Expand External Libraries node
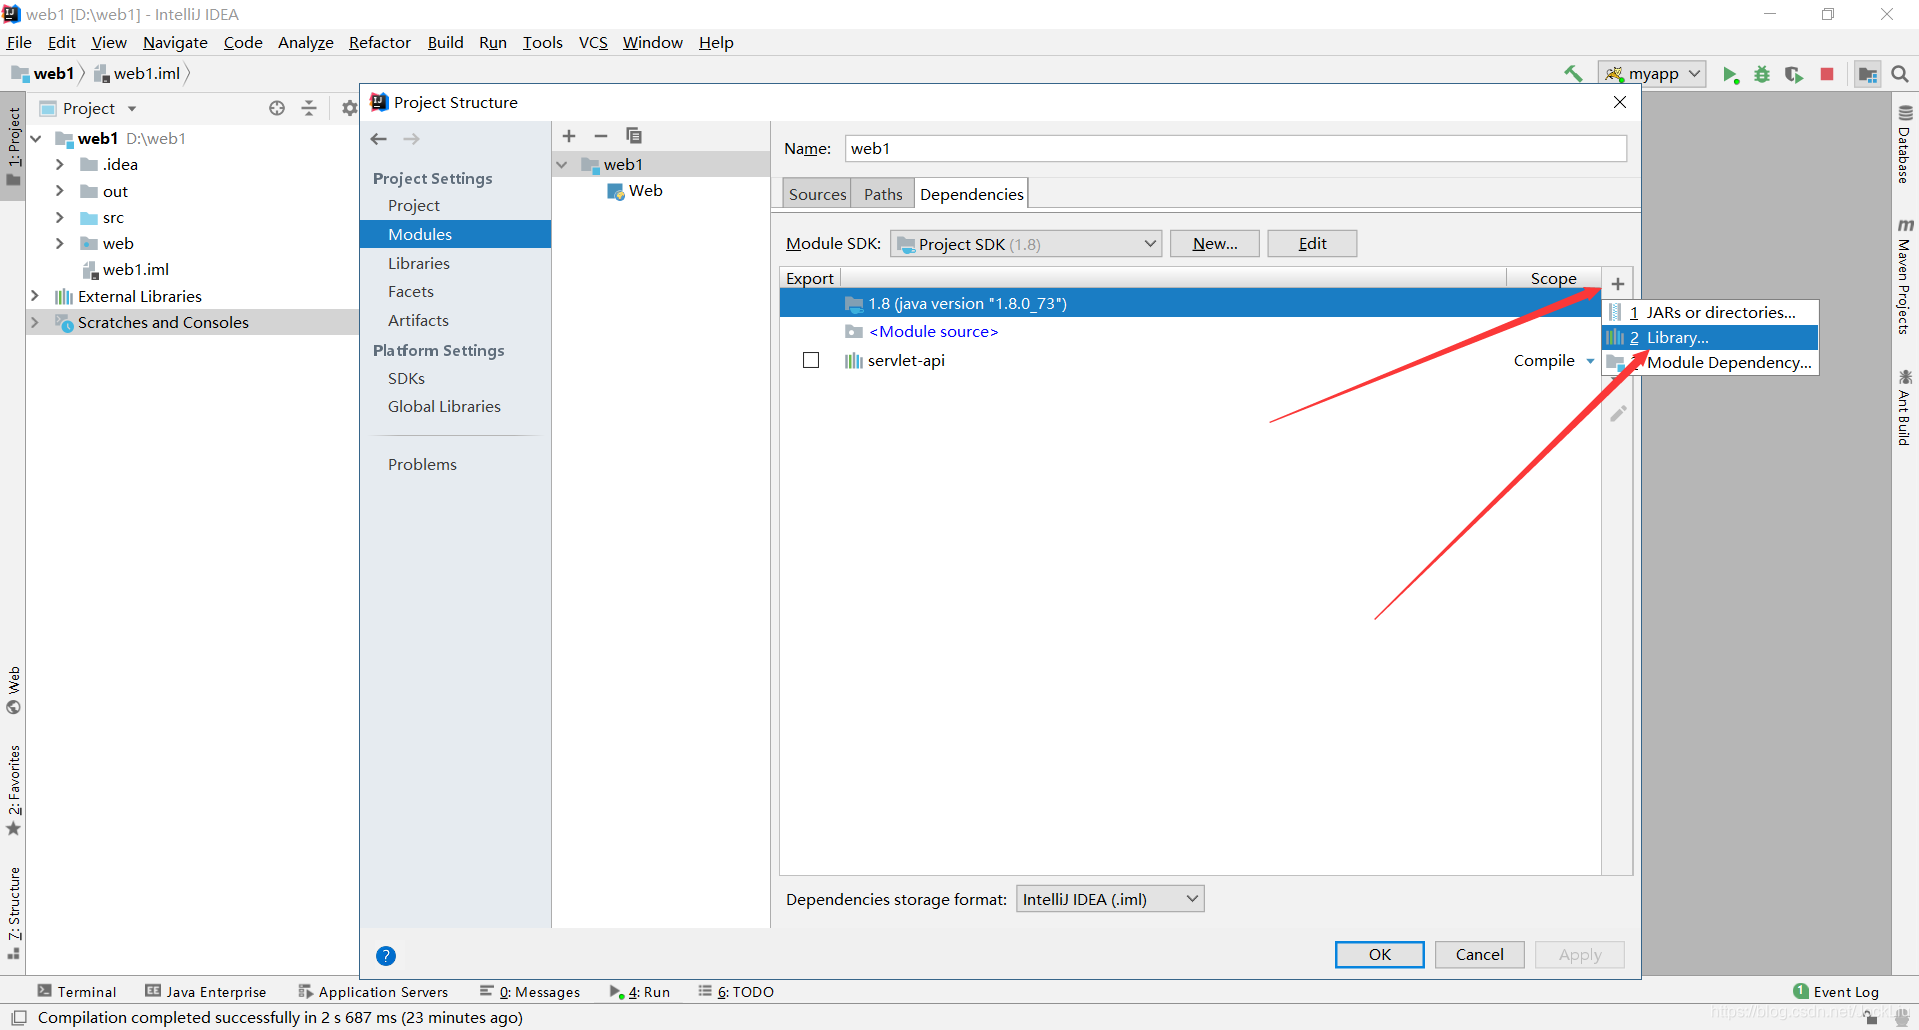Image resolution: width=1919 pixels, height=1030 pixels. click(34, 296)
